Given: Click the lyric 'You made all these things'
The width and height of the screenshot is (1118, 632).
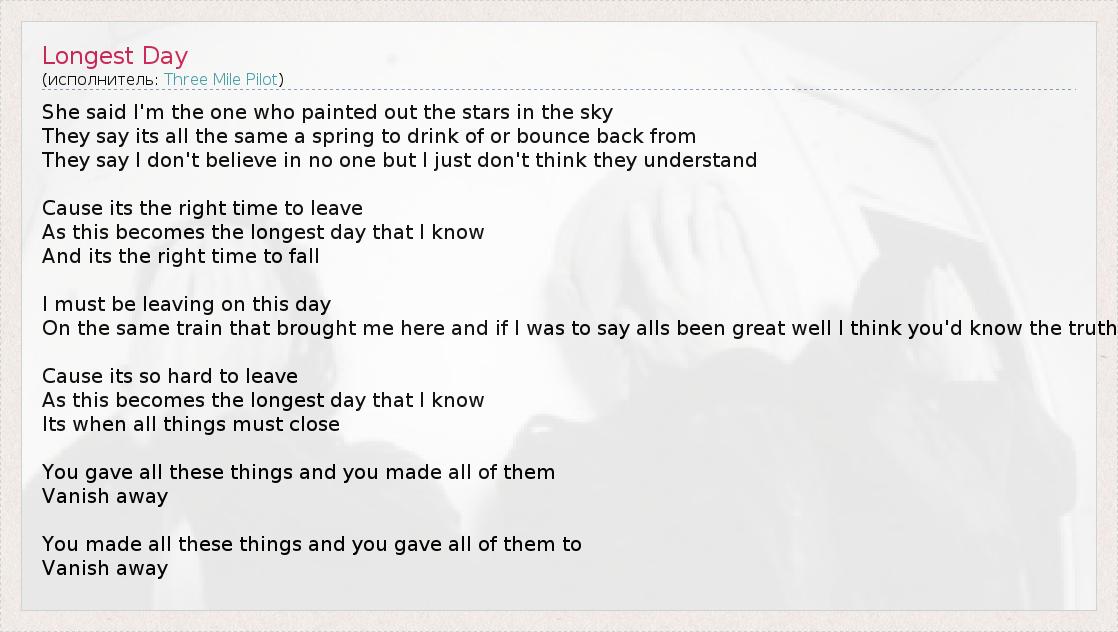Looking at the screenshot, I should coord(311,544).
